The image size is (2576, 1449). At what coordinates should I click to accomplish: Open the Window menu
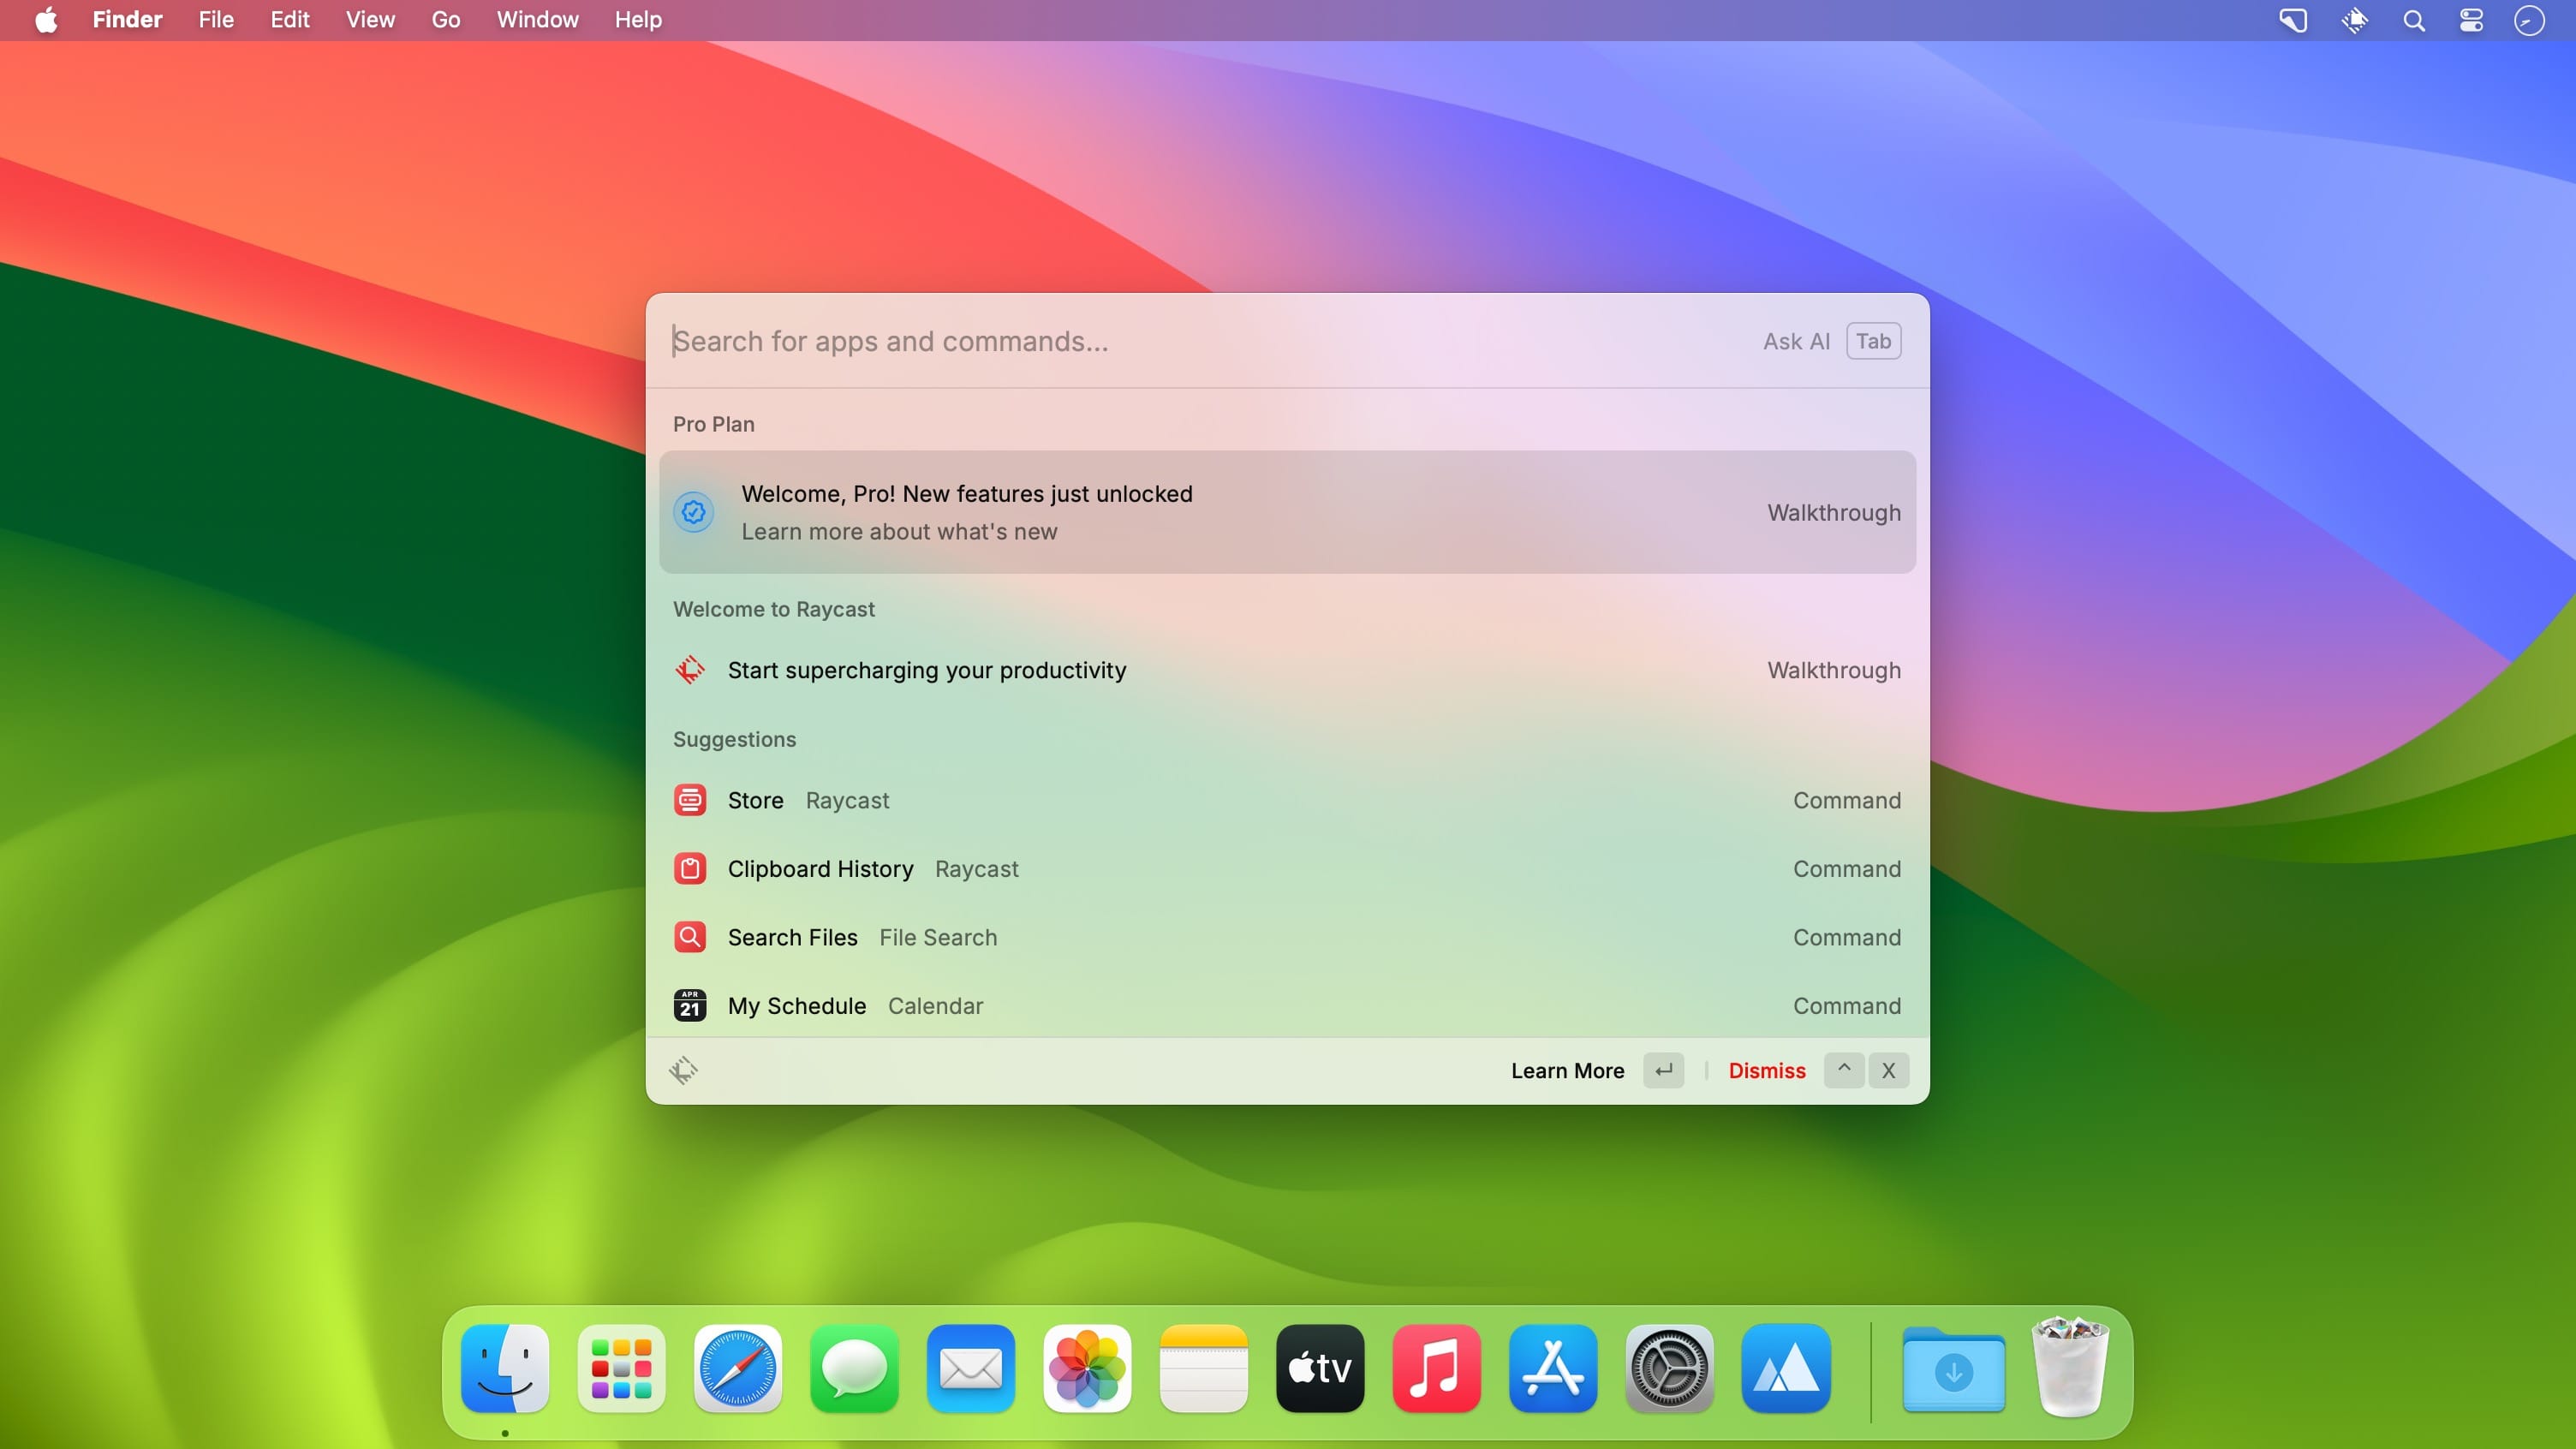click(x=537, y=20)
